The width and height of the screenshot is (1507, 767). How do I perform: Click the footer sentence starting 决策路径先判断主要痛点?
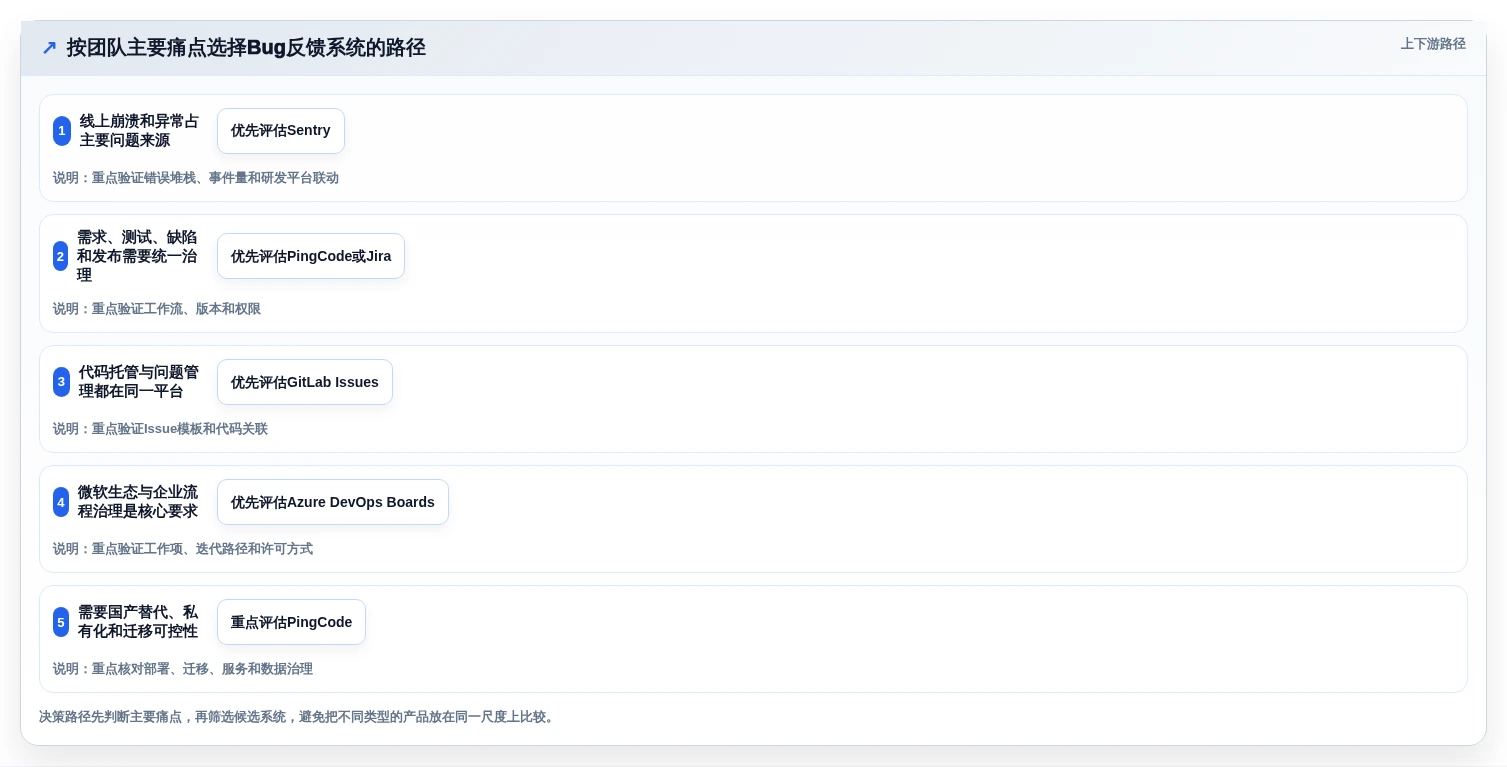297,717
